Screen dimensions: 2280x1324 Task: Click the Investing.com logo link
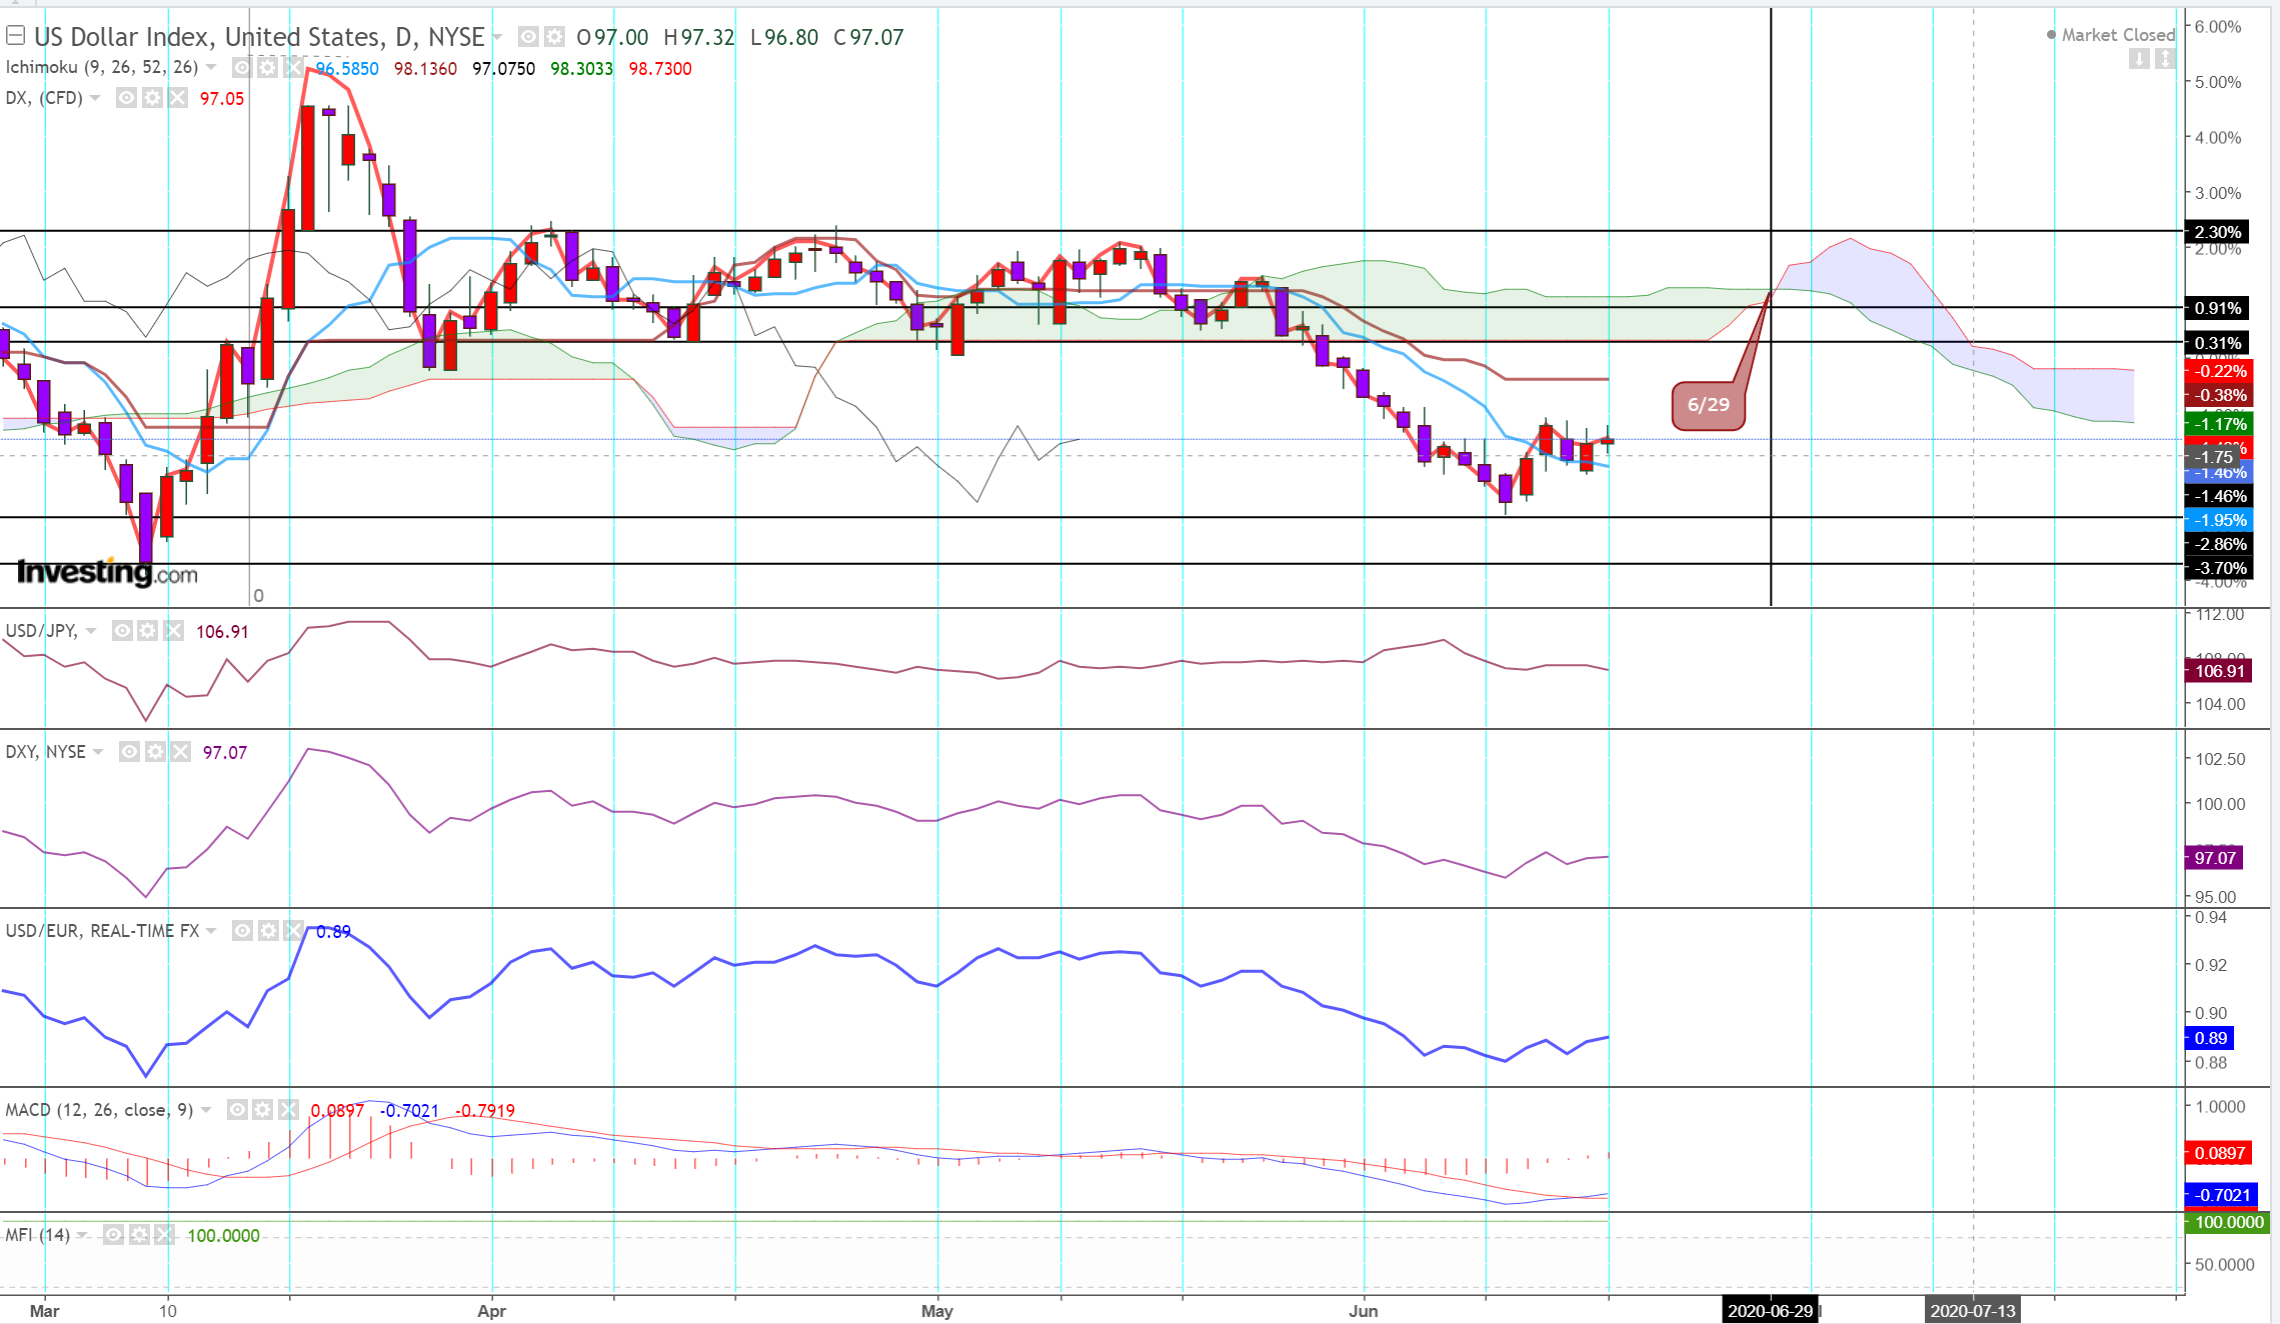tap(107, 572)
